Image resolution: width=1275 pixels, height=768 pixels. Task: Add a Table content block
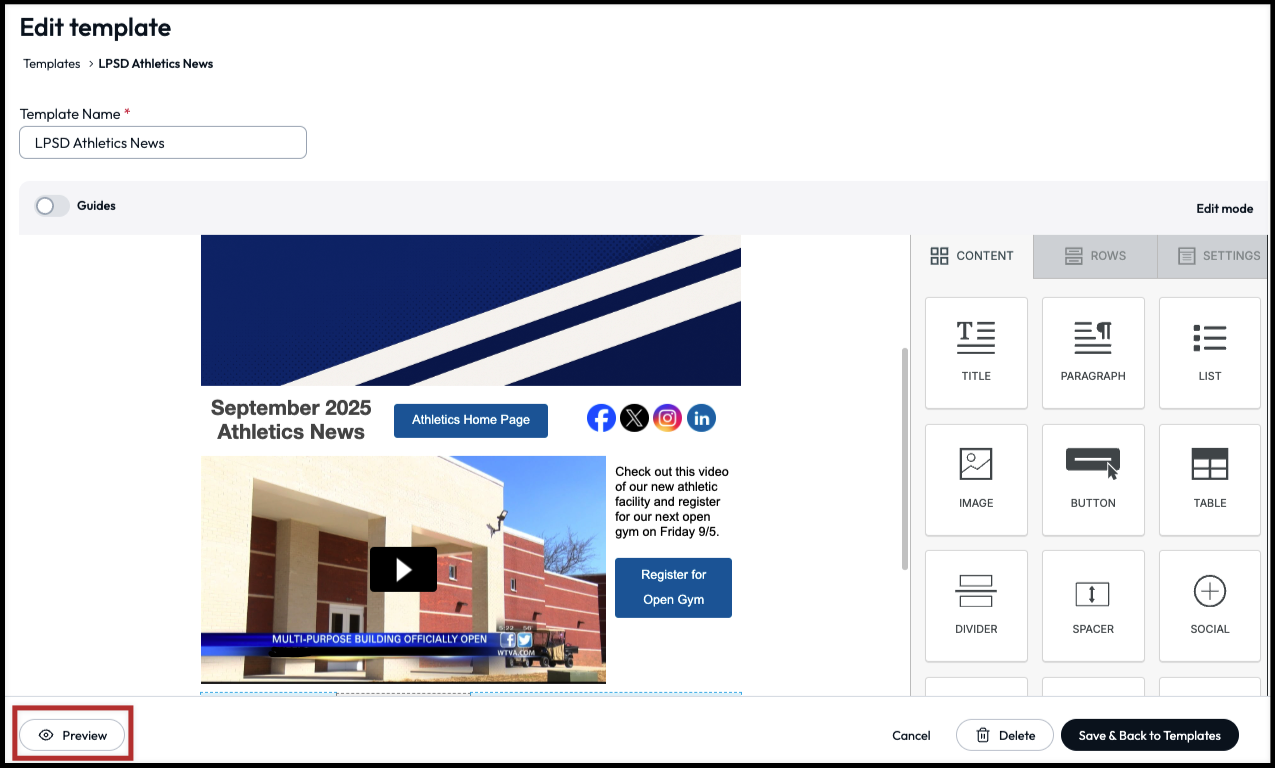(1209, 478)
